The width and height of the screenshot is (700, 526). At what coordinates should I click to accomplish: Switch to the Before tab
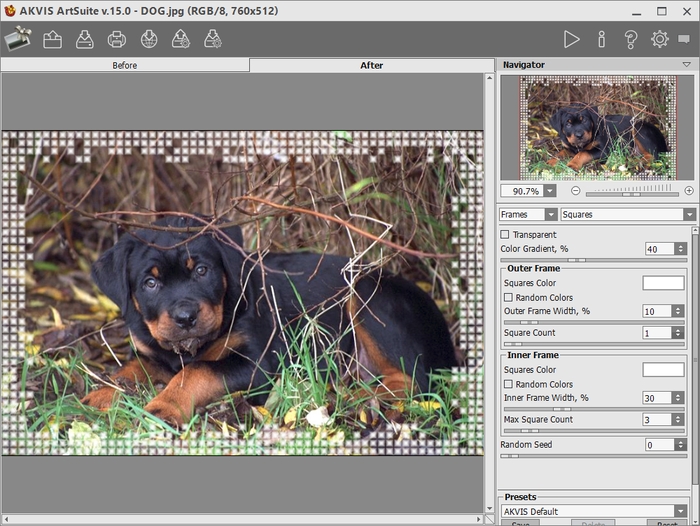click(x=125, y=65)
